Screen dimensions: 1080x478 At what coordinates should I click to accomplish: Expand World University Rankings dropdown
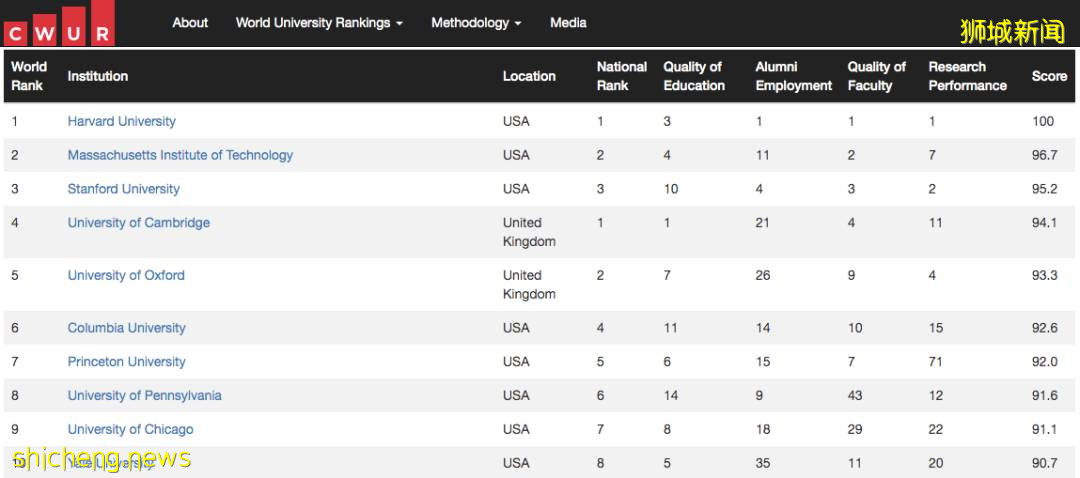319,22
